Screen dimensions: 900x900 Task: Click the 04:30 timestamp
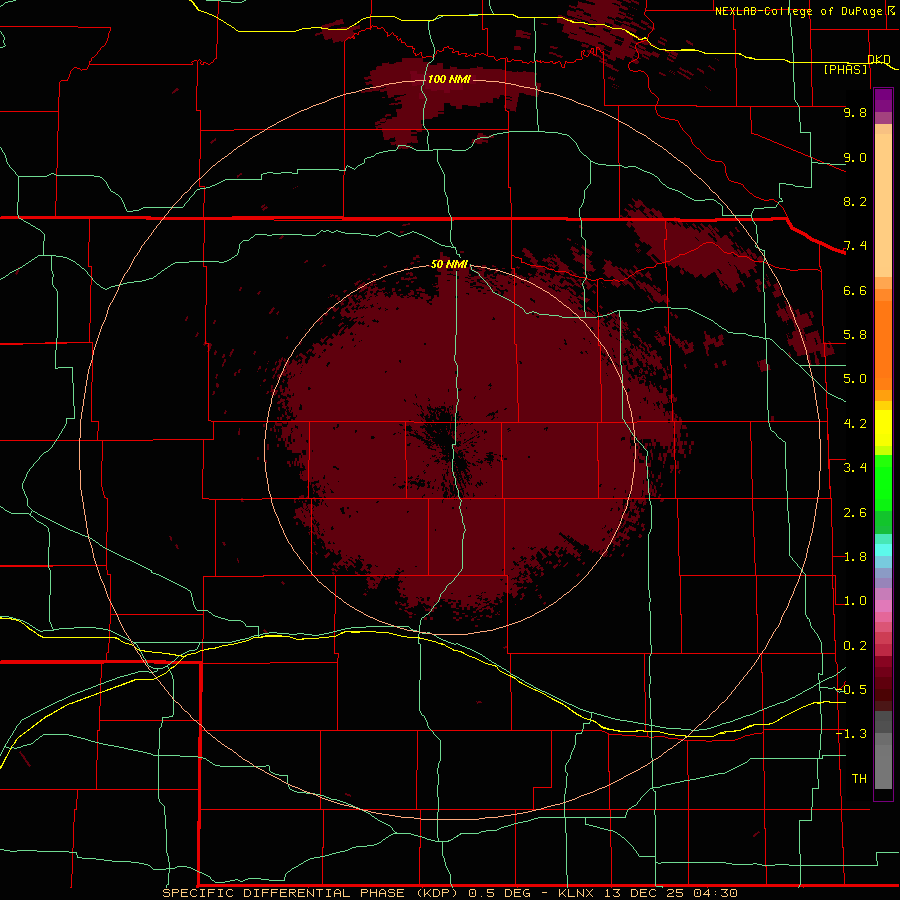[715, 893]
